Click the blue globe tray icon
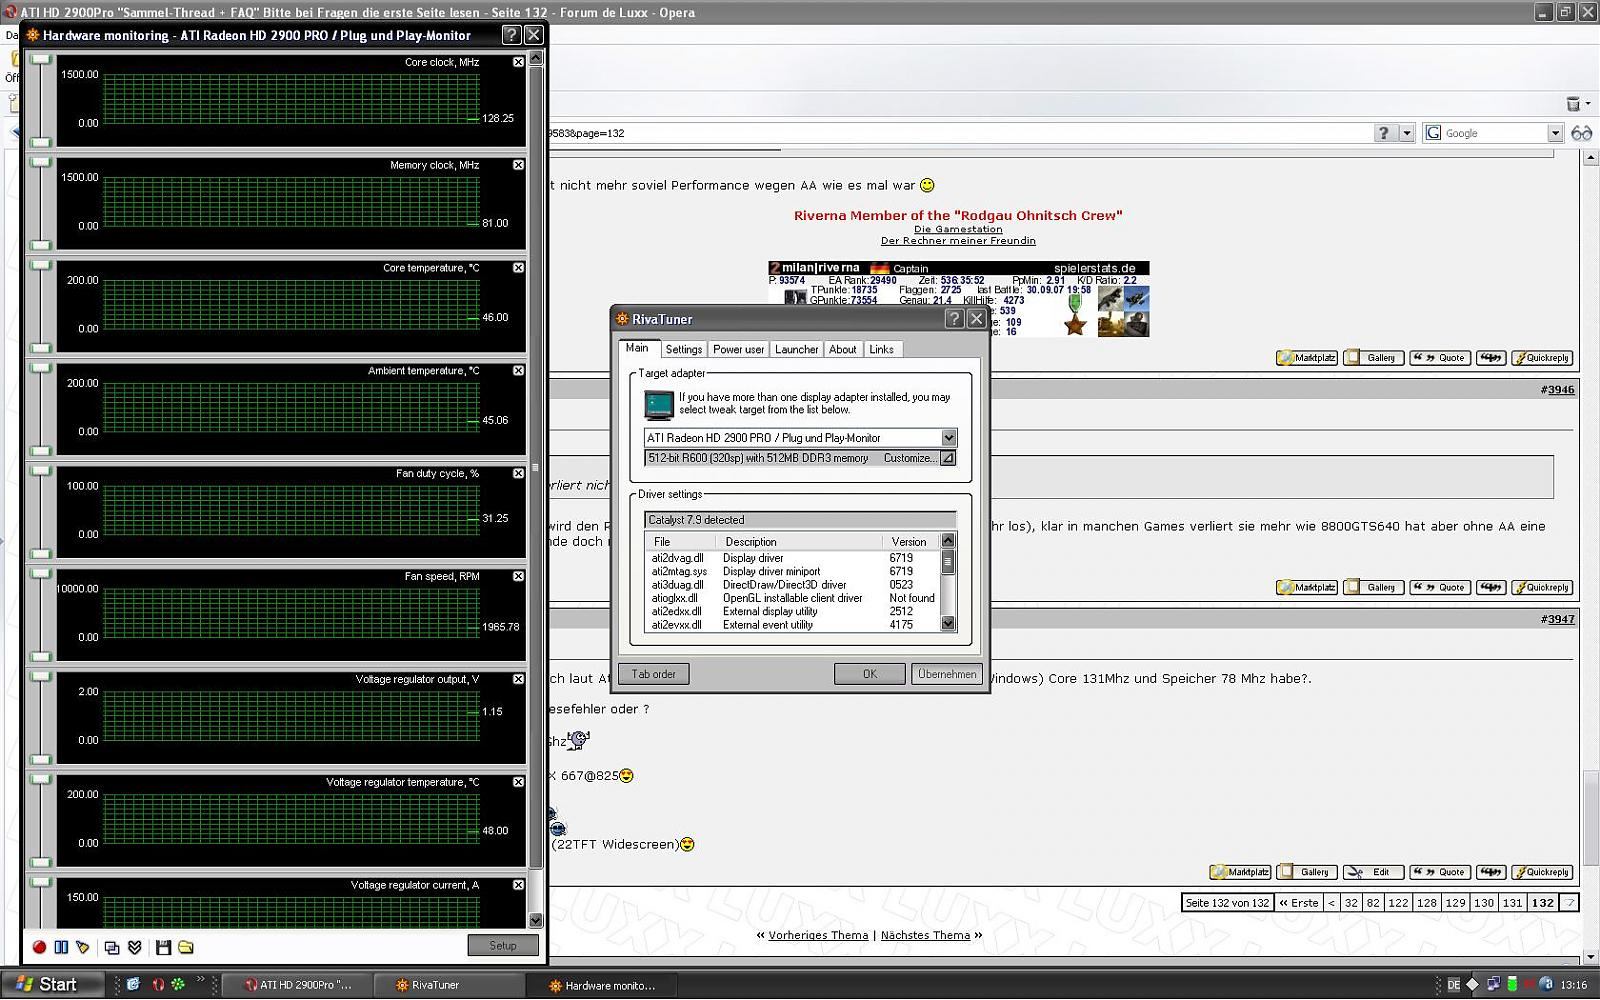Viewport: 1600px width, 1000px height. [1546, 985]
